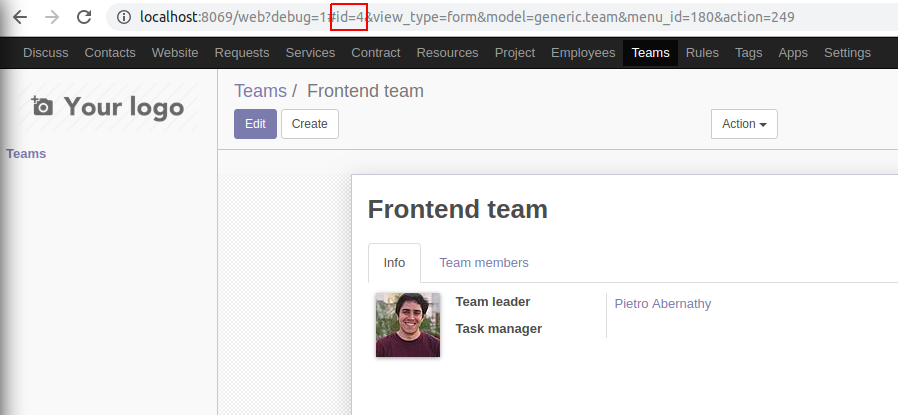Select the Info tab

coord(394,263)
